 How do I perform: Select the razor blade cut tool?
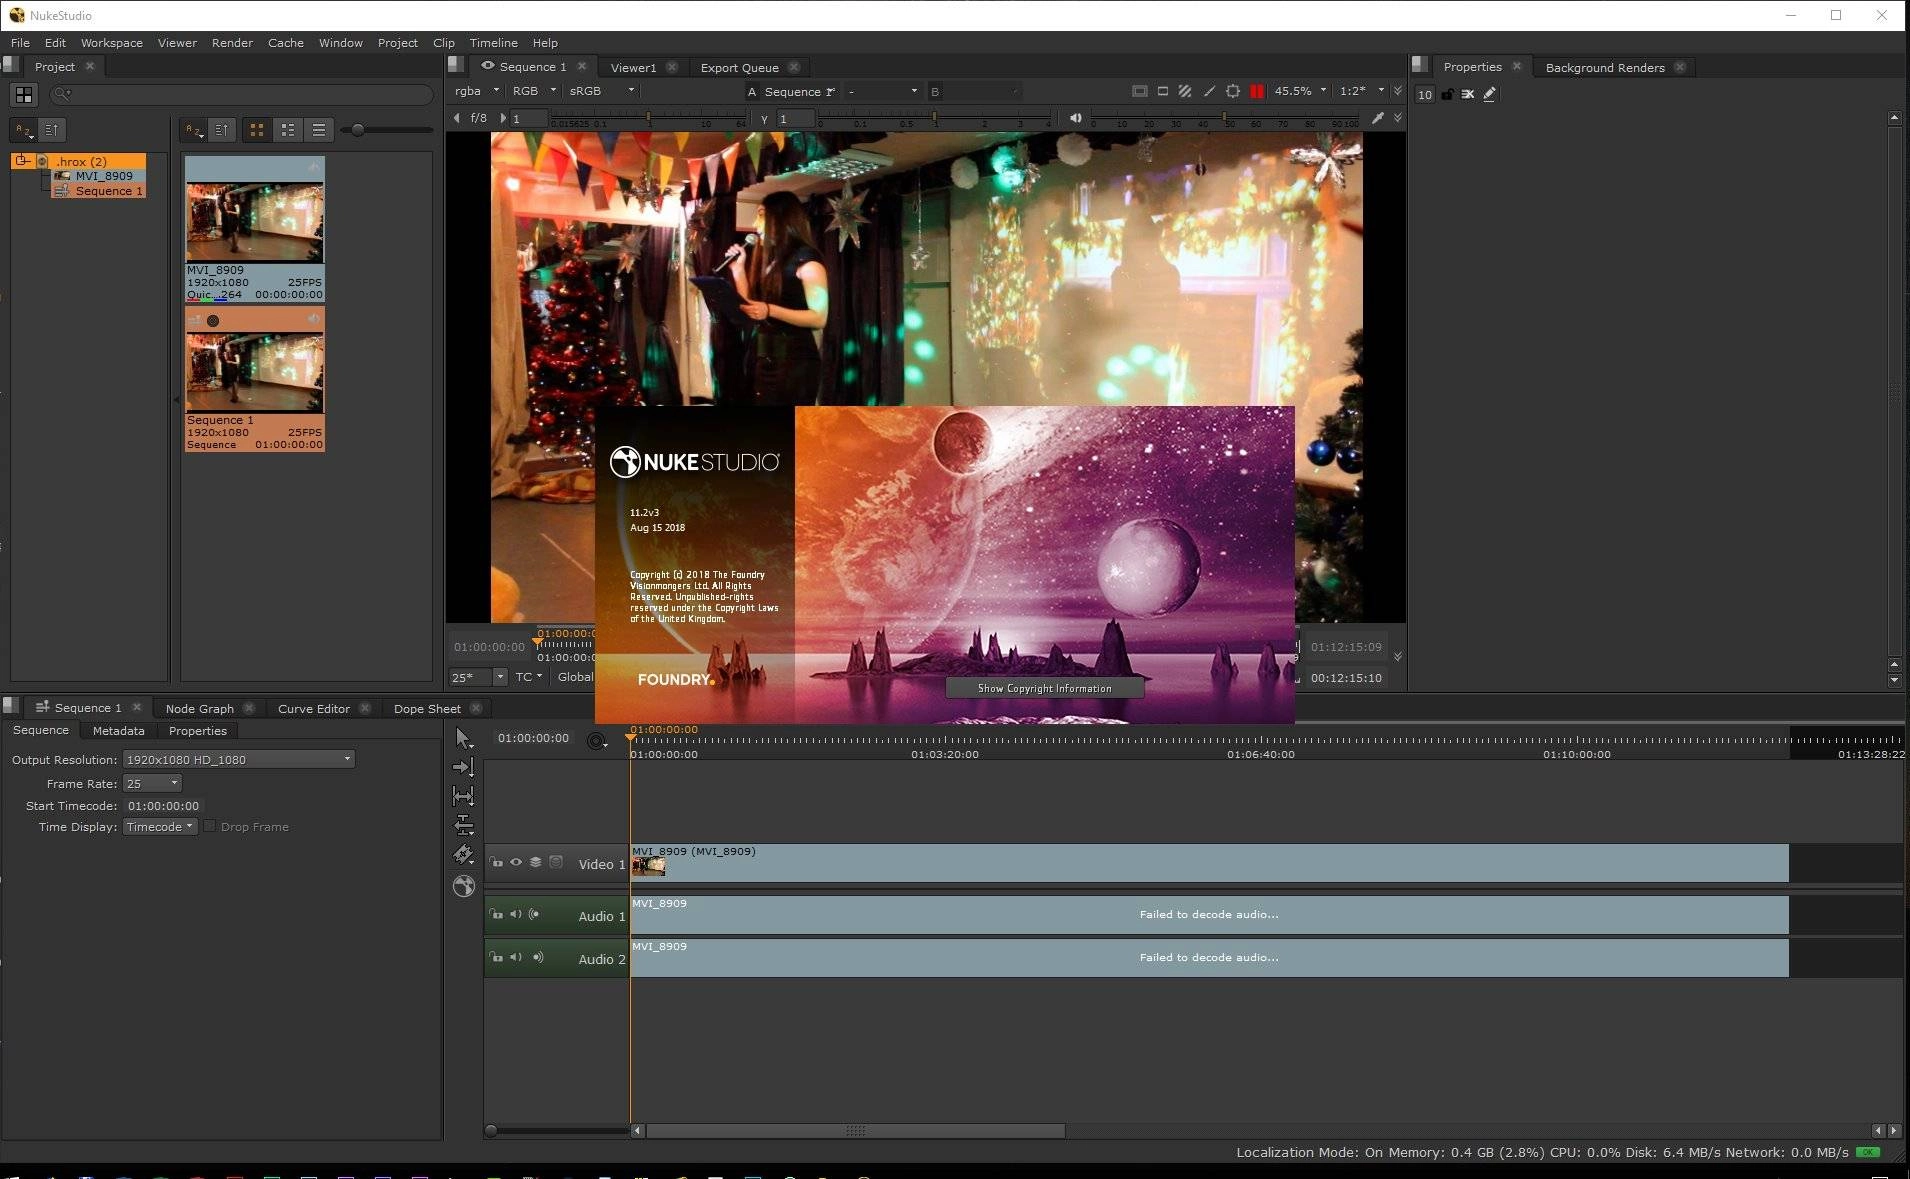(x=463, y=854)
